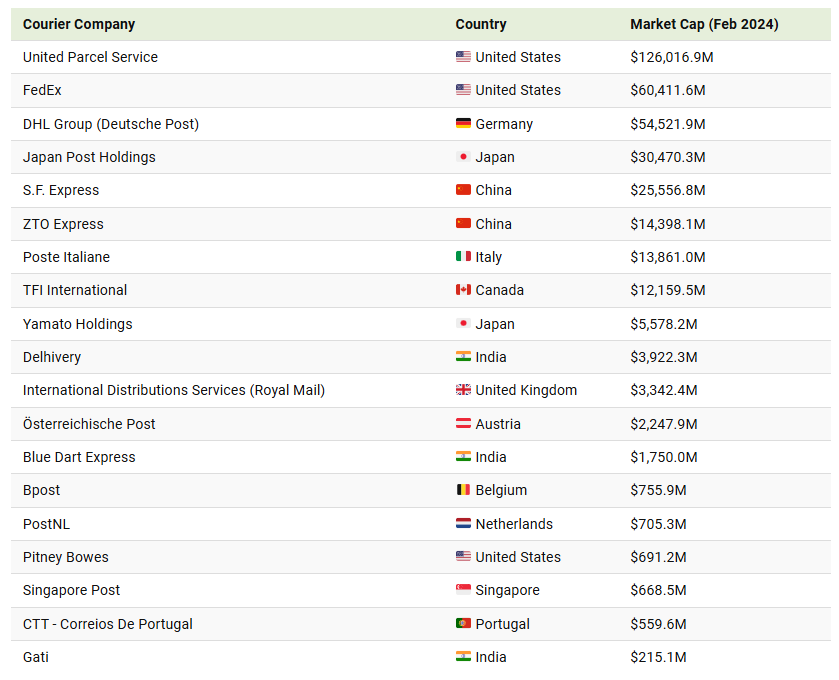Click the Courier Company column header
The height and width of the screenshot is (680, 839).
(79, 24)
